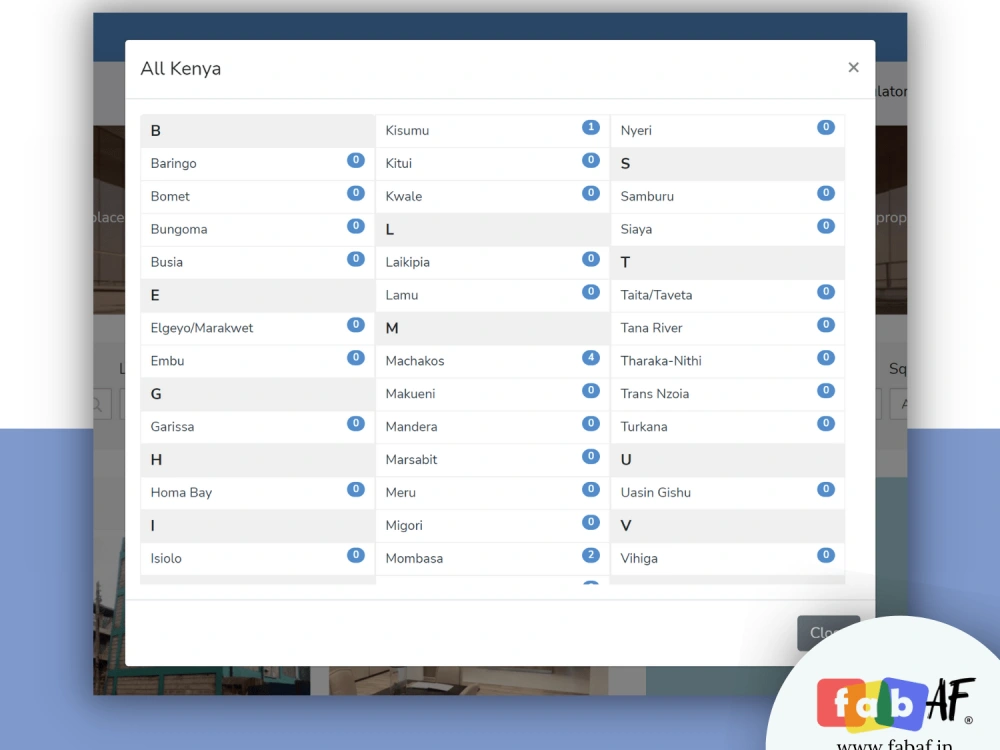Select Uasin Gishu county
1000x750 pixels.
[728, 492]
